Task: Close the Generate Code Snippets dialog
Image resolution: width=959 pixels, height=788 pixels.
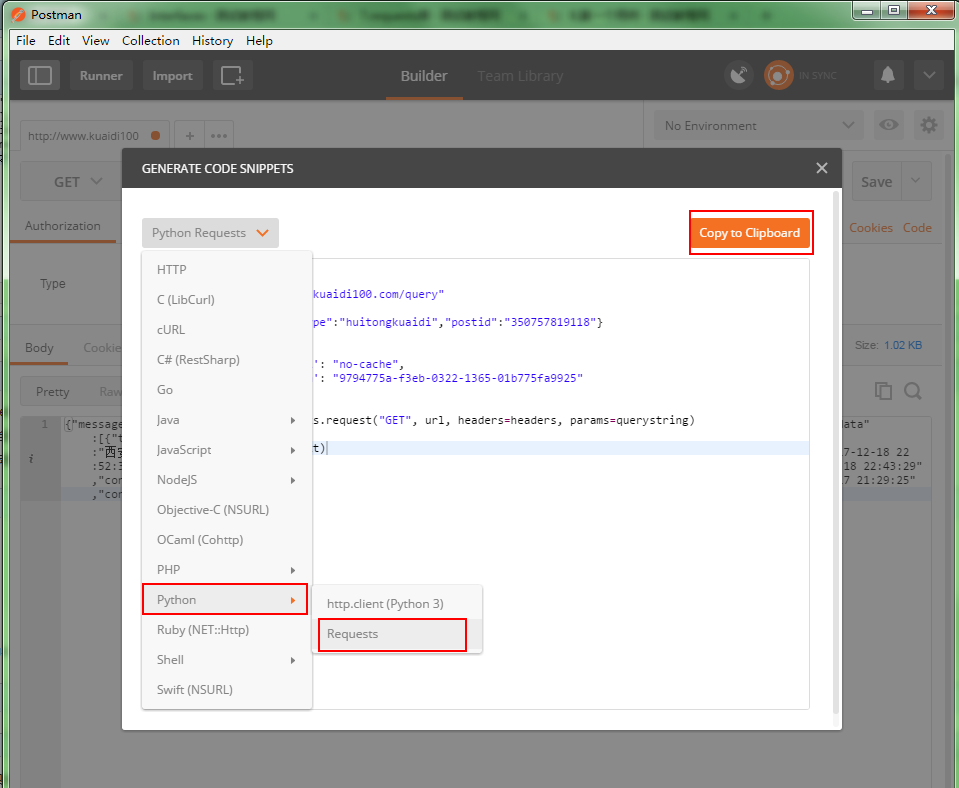Action: point(821,168)
